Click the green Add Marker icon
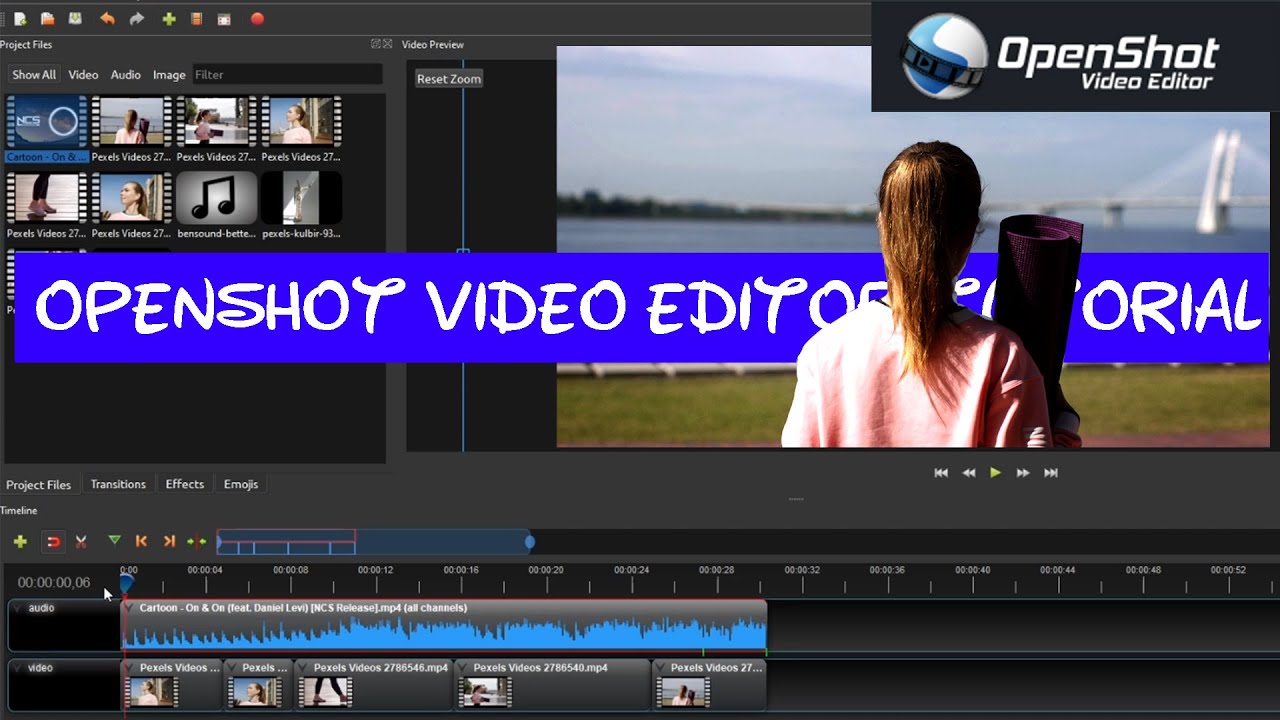Image resolution: width=1280 pixels, height=720 pixels. pos(114,541)
